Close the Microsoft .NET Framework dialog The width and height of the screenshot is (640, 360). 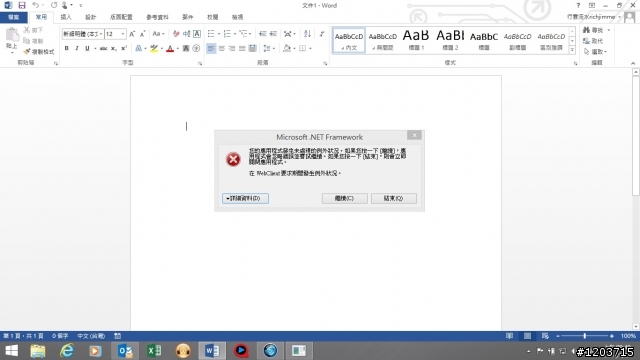coord(414,135)
